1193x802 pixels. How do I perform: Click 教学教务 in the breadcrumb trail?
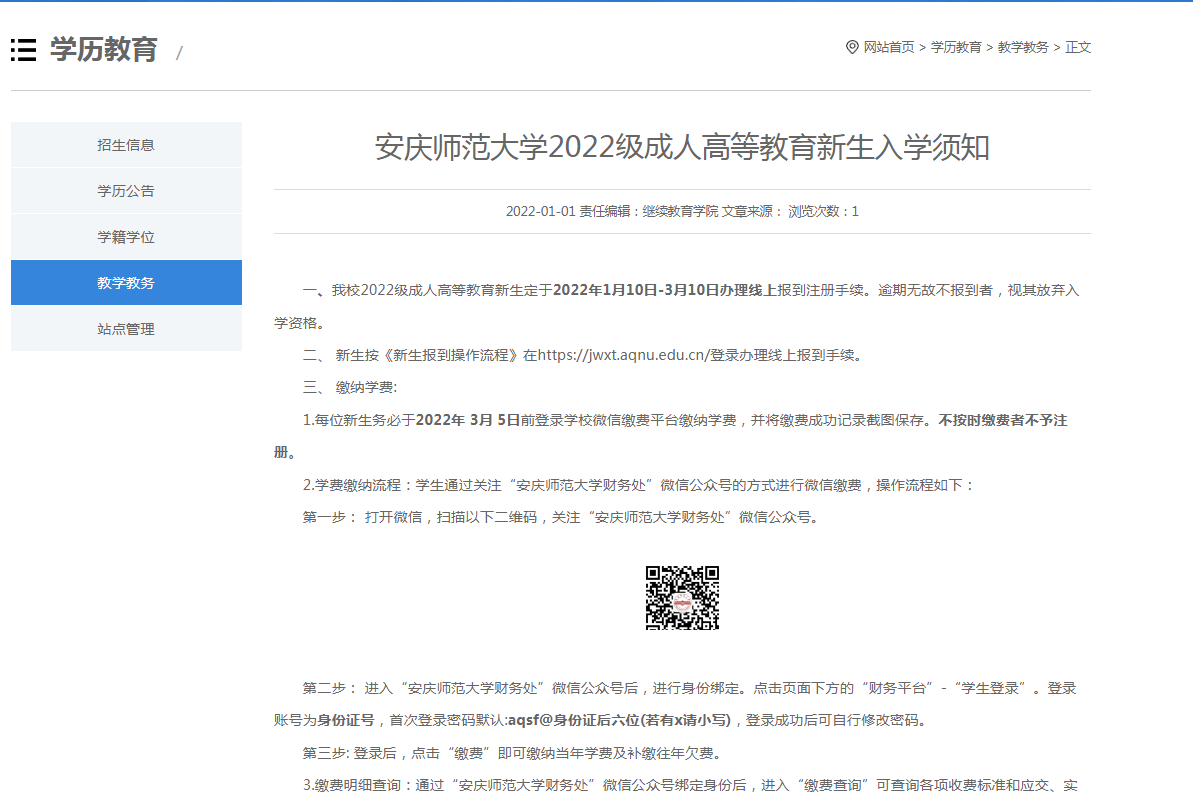pos(1023,47)
